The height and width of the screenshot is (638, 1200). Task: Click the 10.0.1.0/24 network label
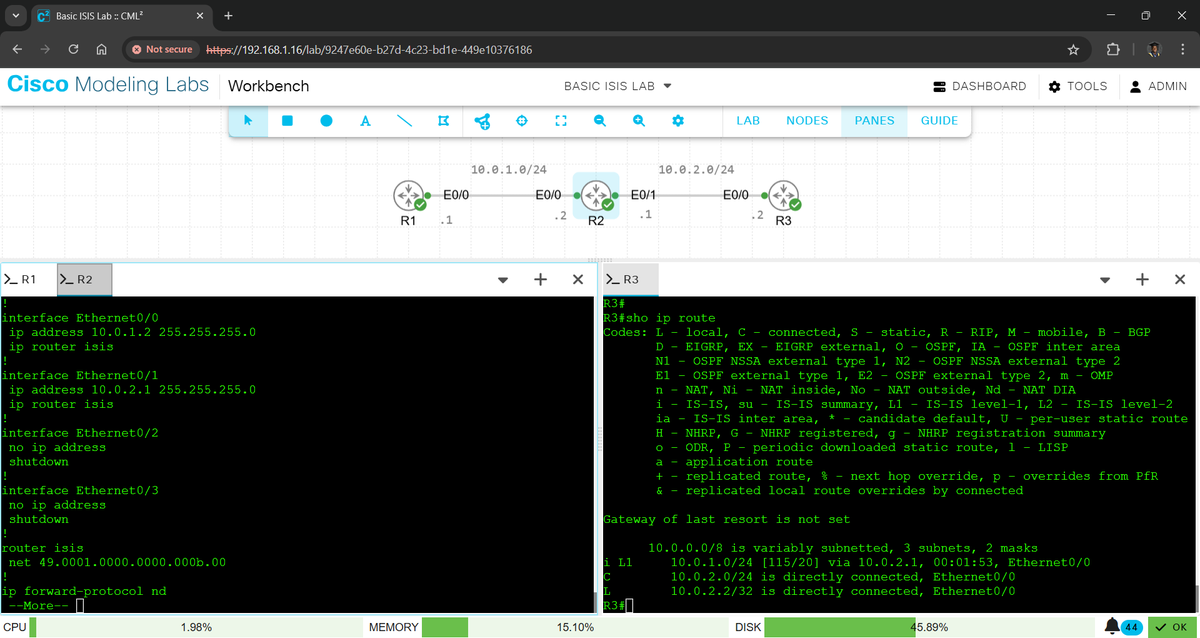pyautogui.click(x=508, y=170)
